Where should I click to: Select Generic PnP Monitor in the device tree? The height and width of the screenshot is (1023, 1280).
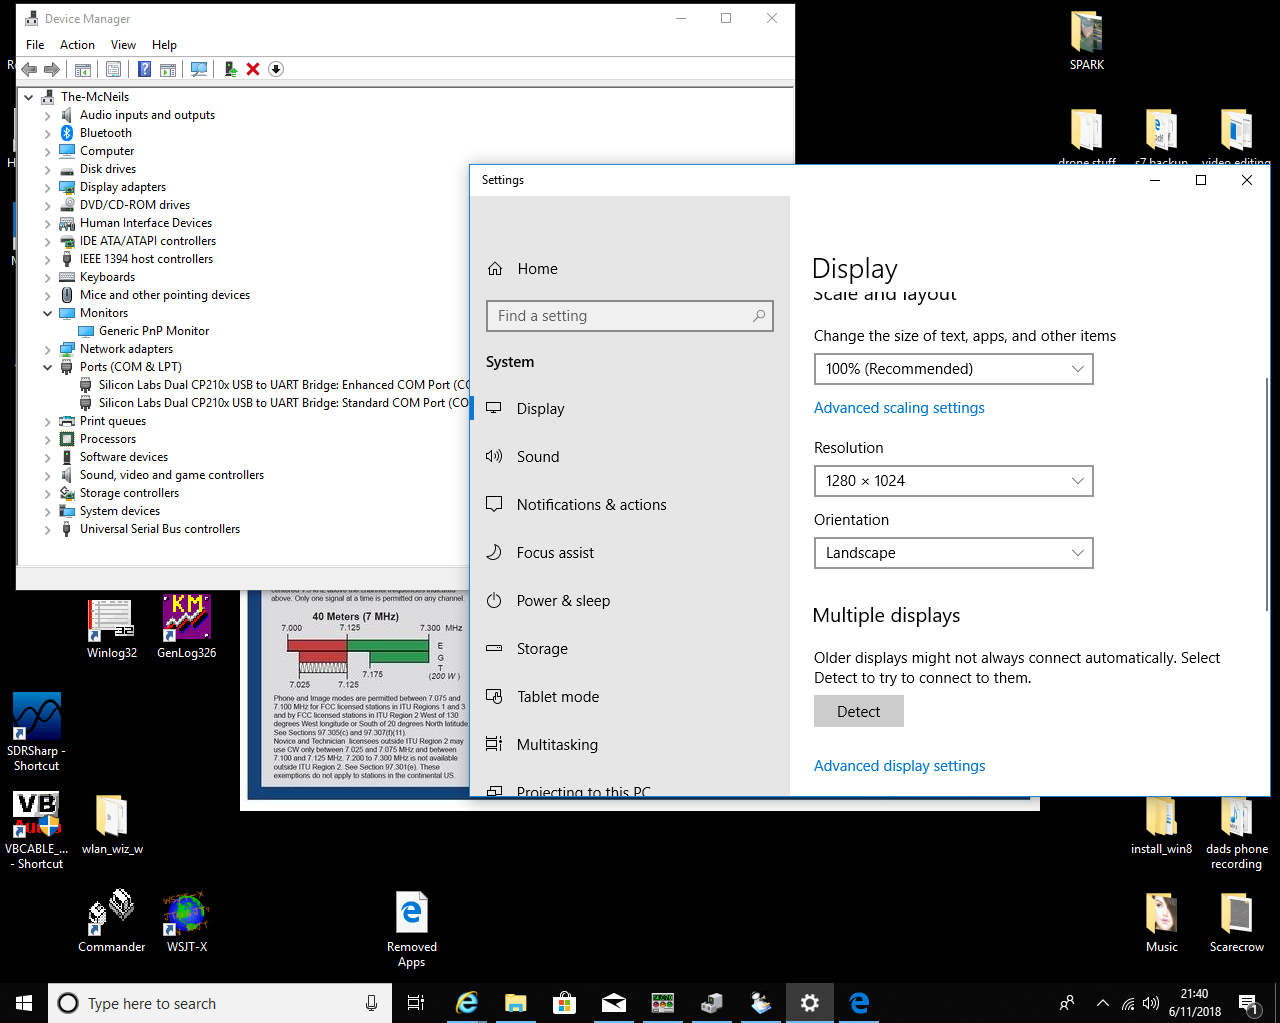pyautogui.click(x=154, y=331)
